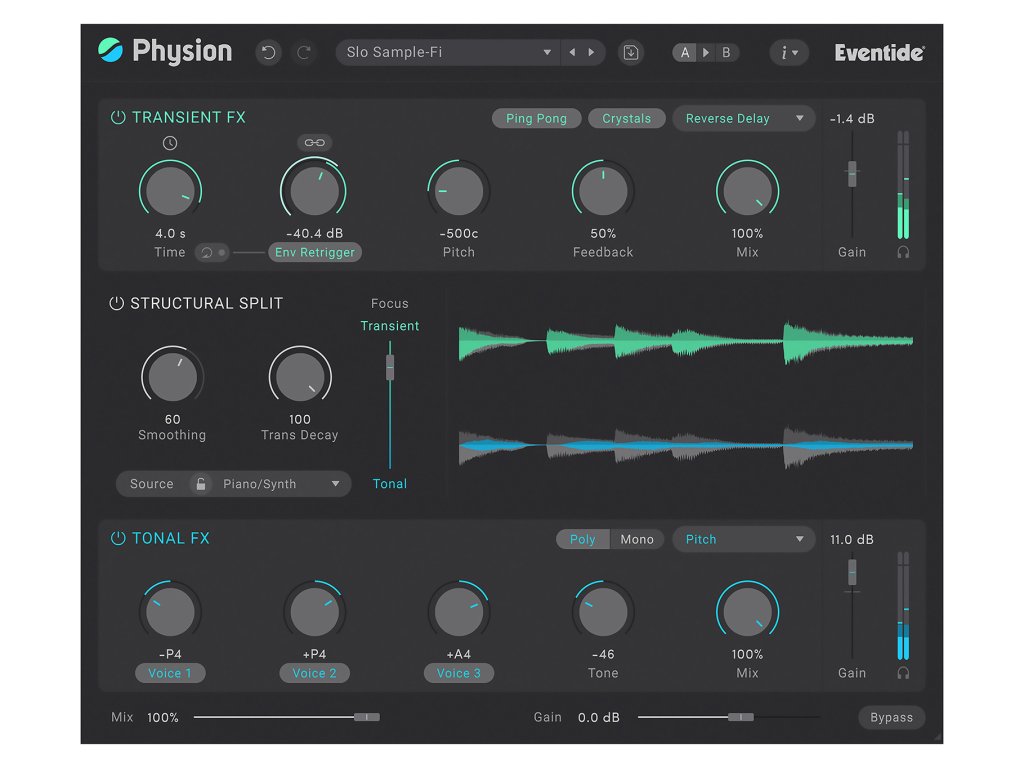The height and width of the screenshot is (768, 1024).
Task: Switch to Mono mode
Action: click(x=637, y=540)
